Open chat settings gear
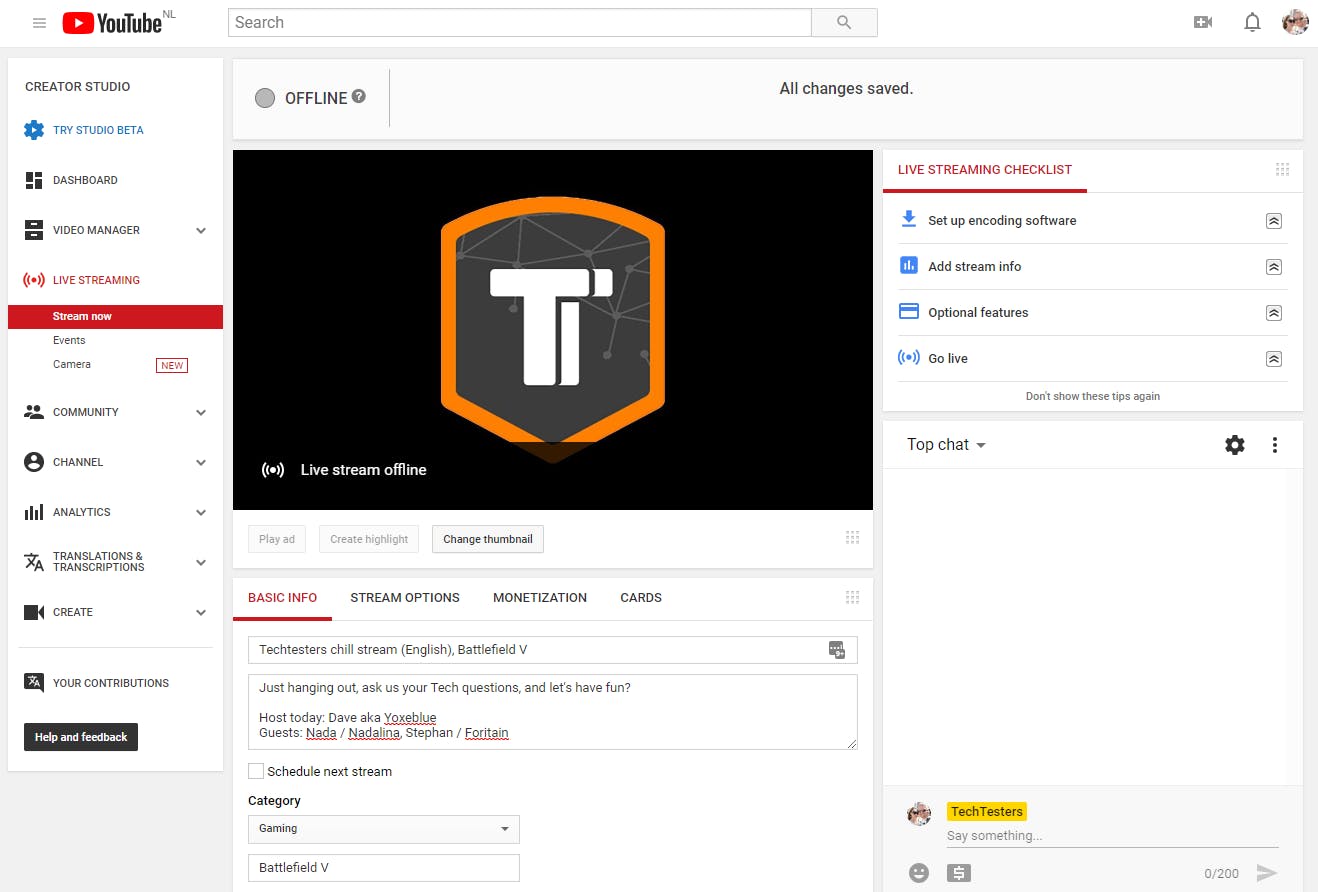The height and width of the screenshot is (892, 1318). 1235,445
